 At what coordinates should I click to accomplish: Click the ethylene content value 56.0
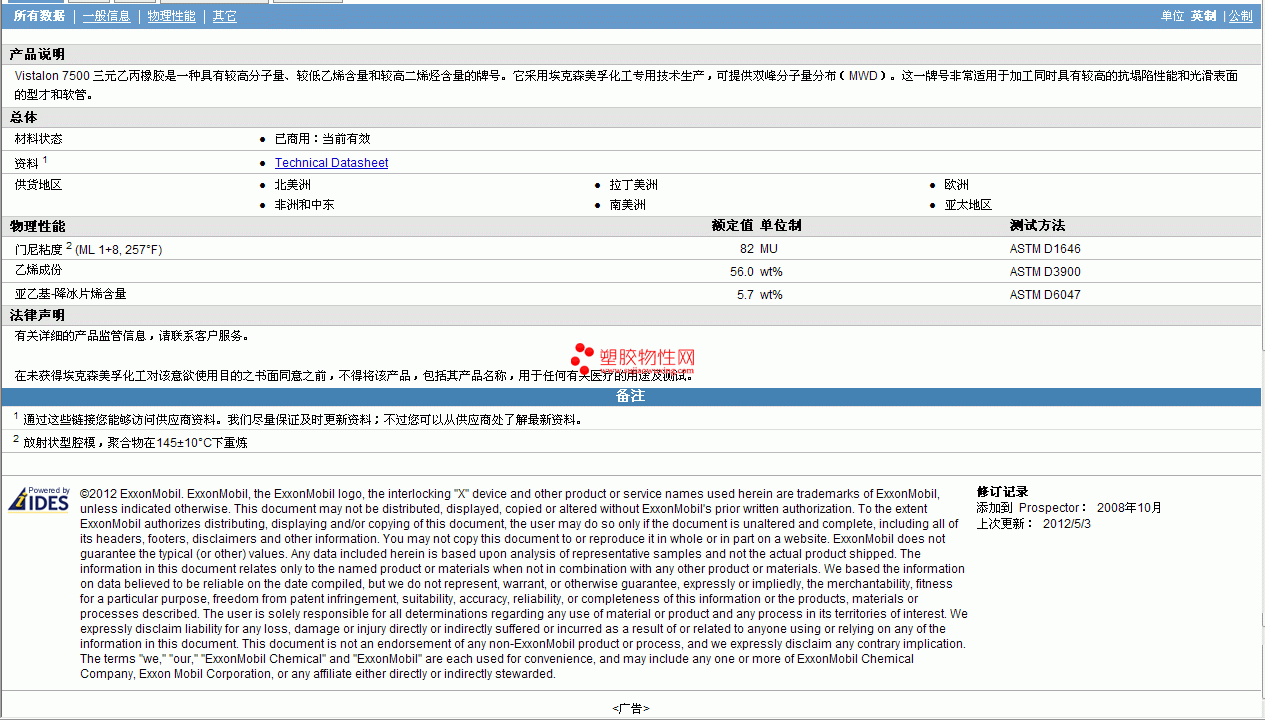pos(742,272)
